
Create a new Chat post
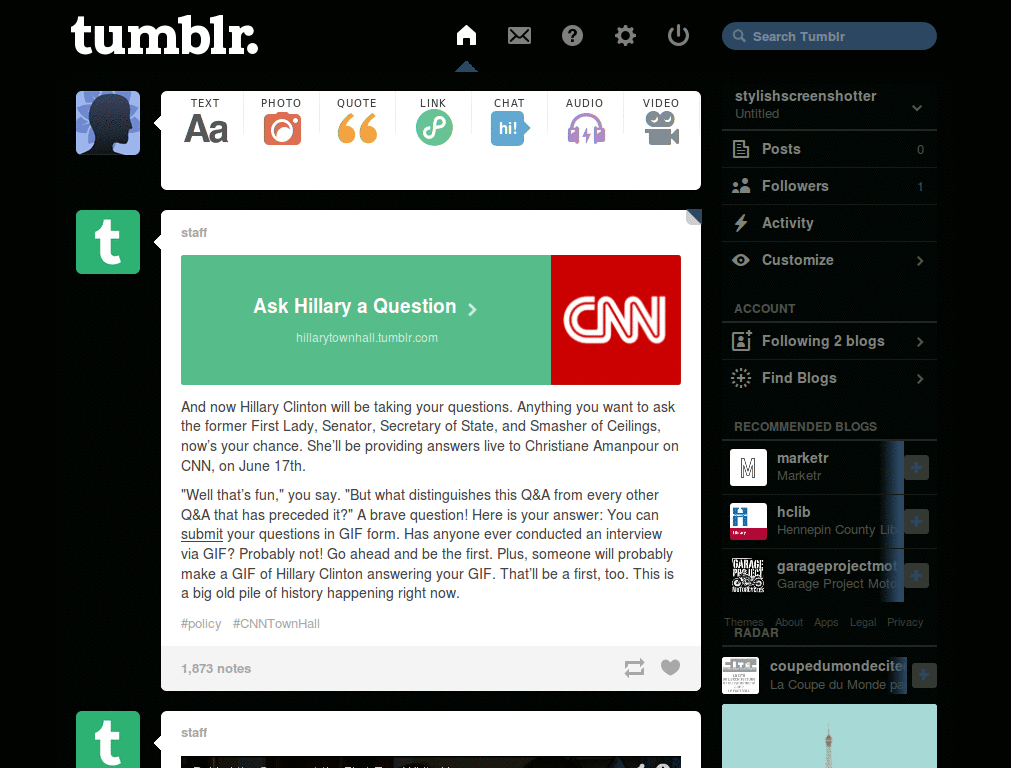pyautogui.click(x=509, y=121)
